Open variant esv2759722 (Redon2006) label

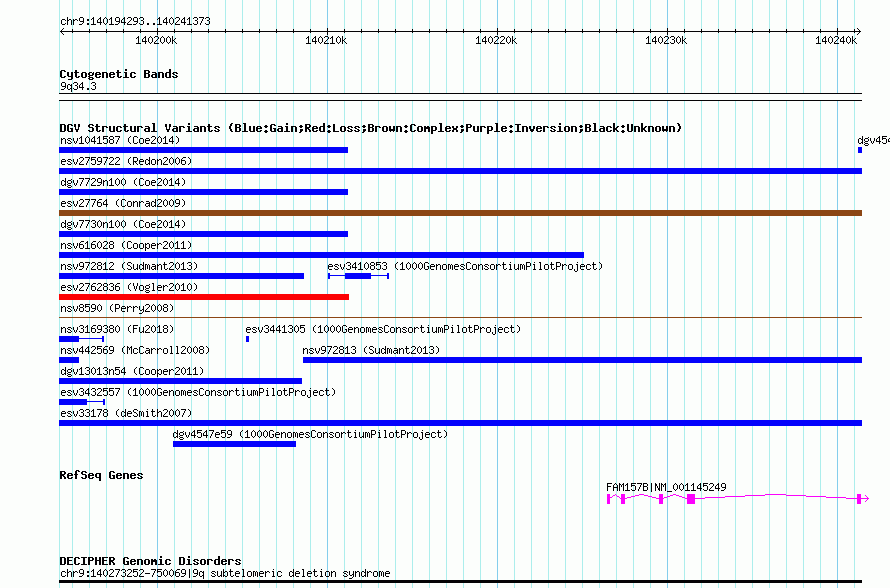coord(126,161)
